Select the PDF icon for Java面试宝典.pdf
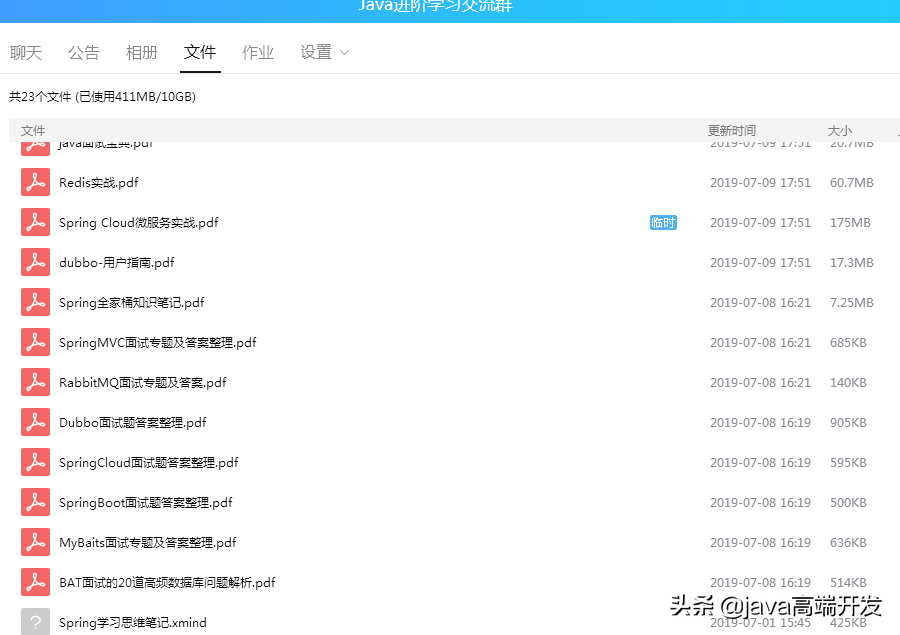900x635 pixels. coord(34,143)
